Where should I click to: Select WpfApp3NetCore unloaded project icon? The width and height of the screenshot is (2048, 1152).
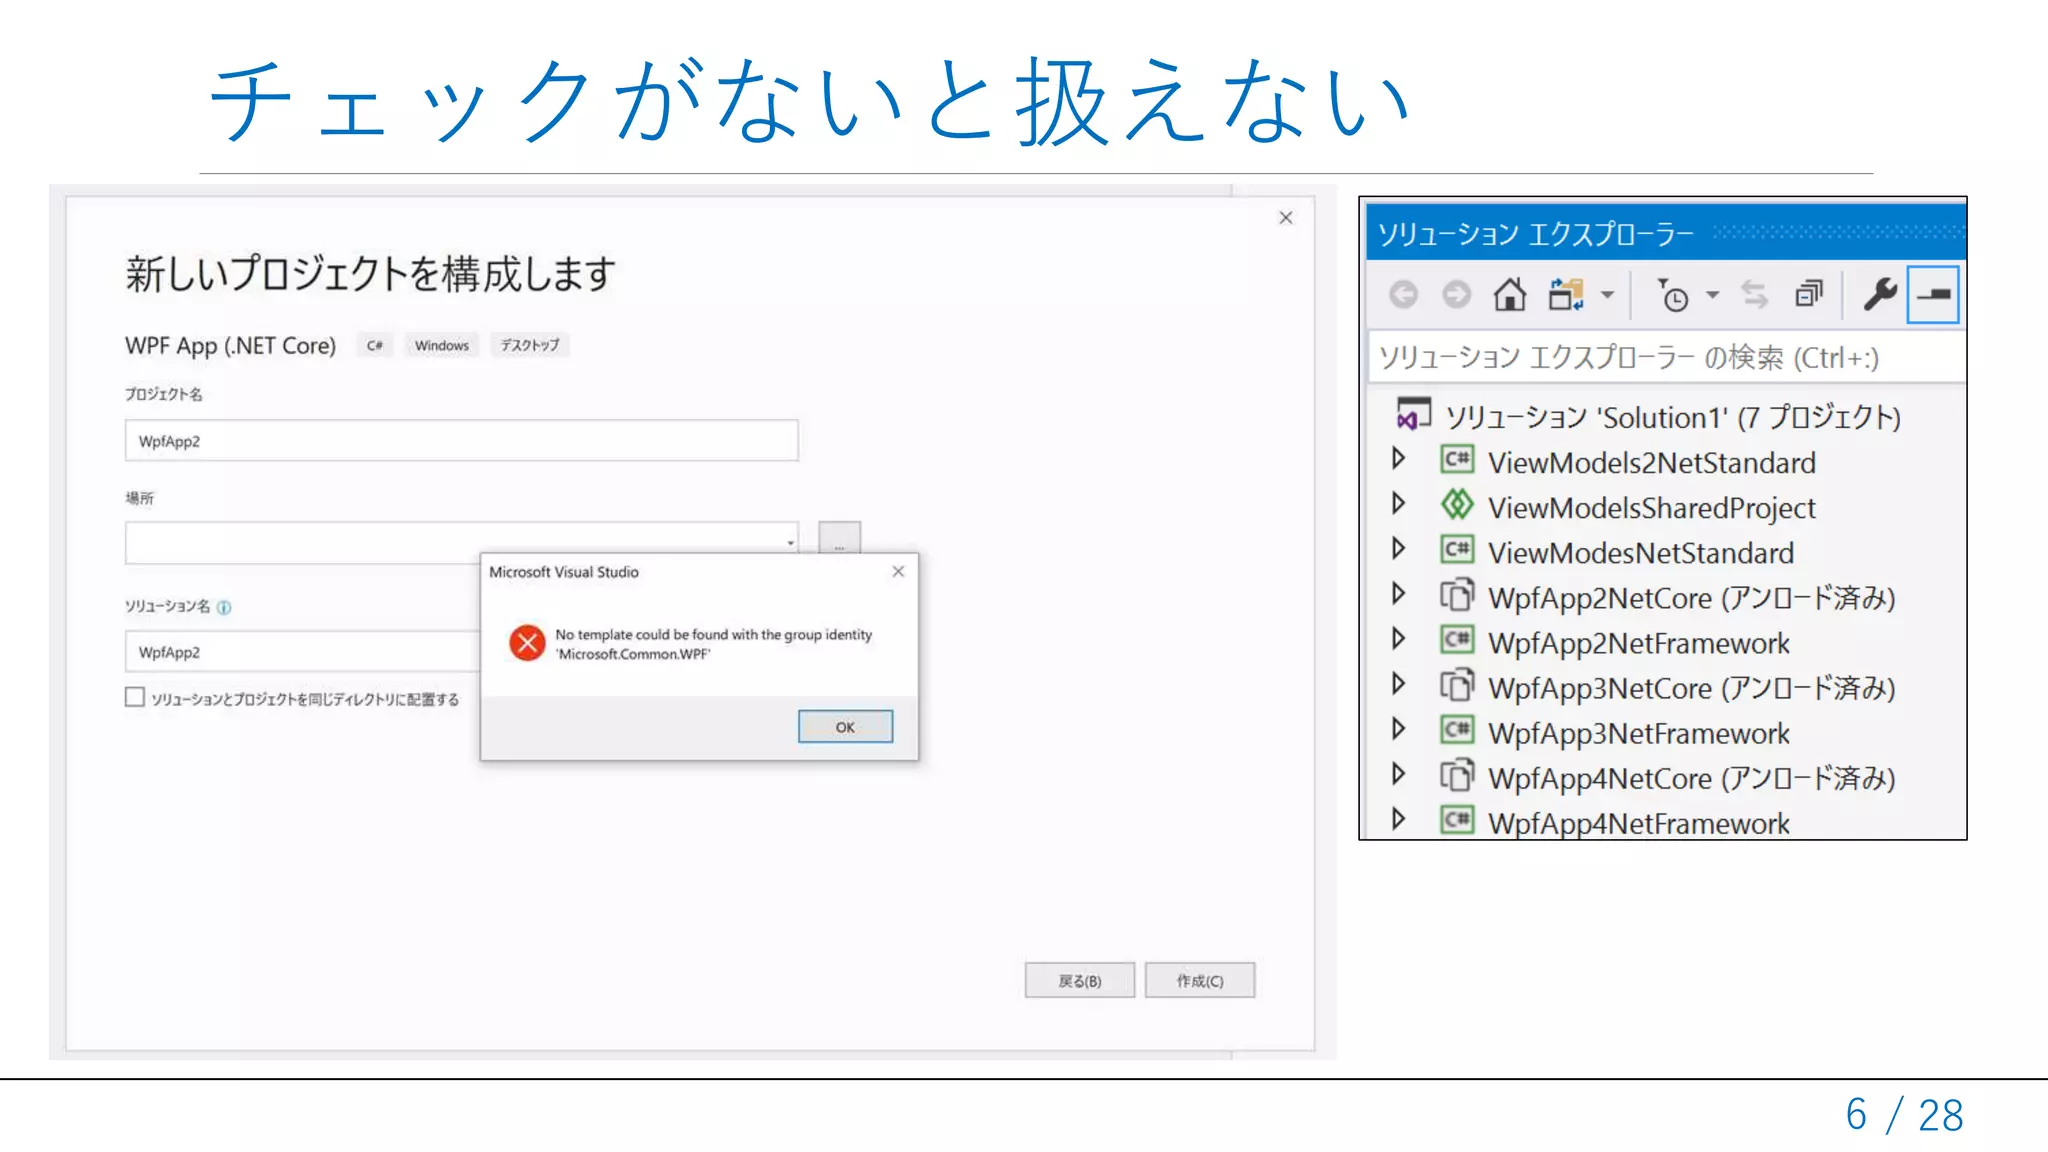(x=1457, y=685)
